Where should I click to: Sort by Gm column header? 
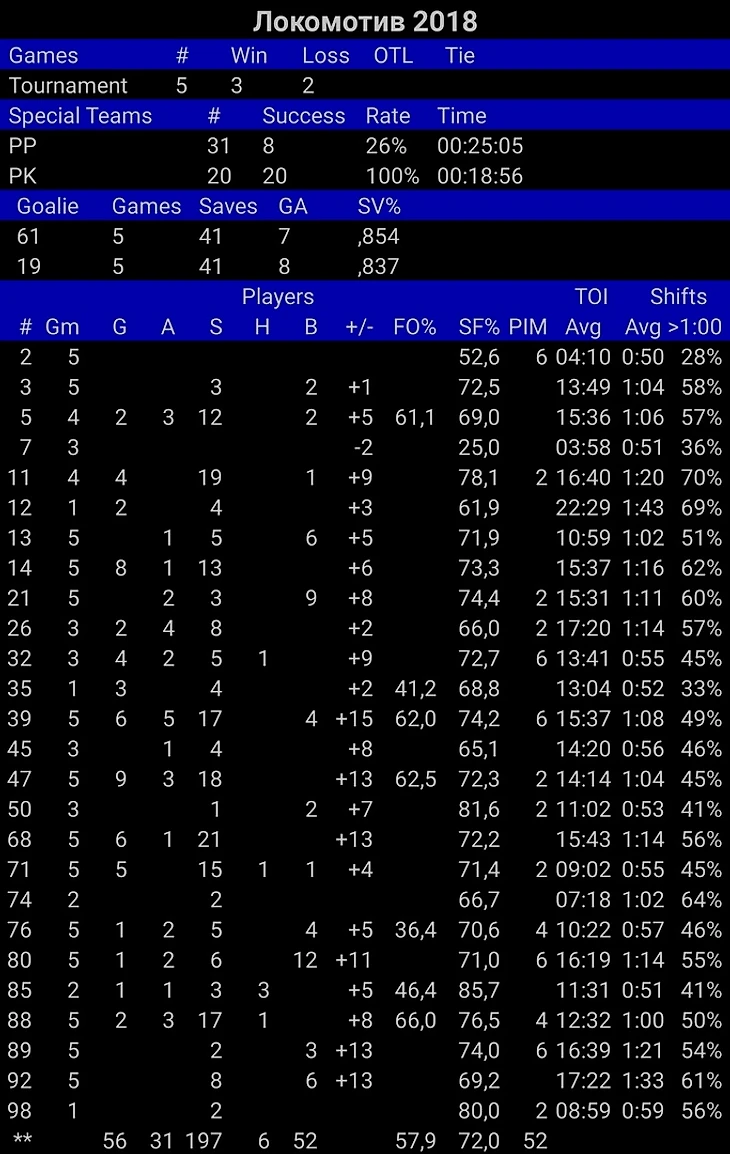[x=62, y=327]
